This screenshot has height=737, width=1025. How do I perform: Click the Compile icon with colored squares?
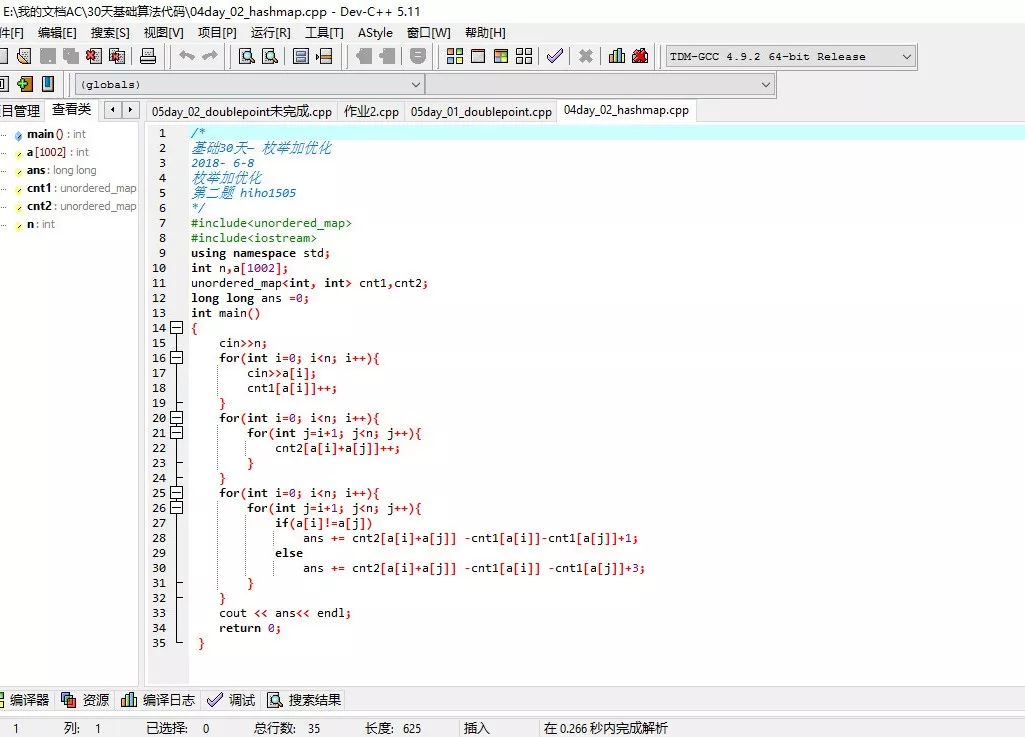(x=454, y=56)
